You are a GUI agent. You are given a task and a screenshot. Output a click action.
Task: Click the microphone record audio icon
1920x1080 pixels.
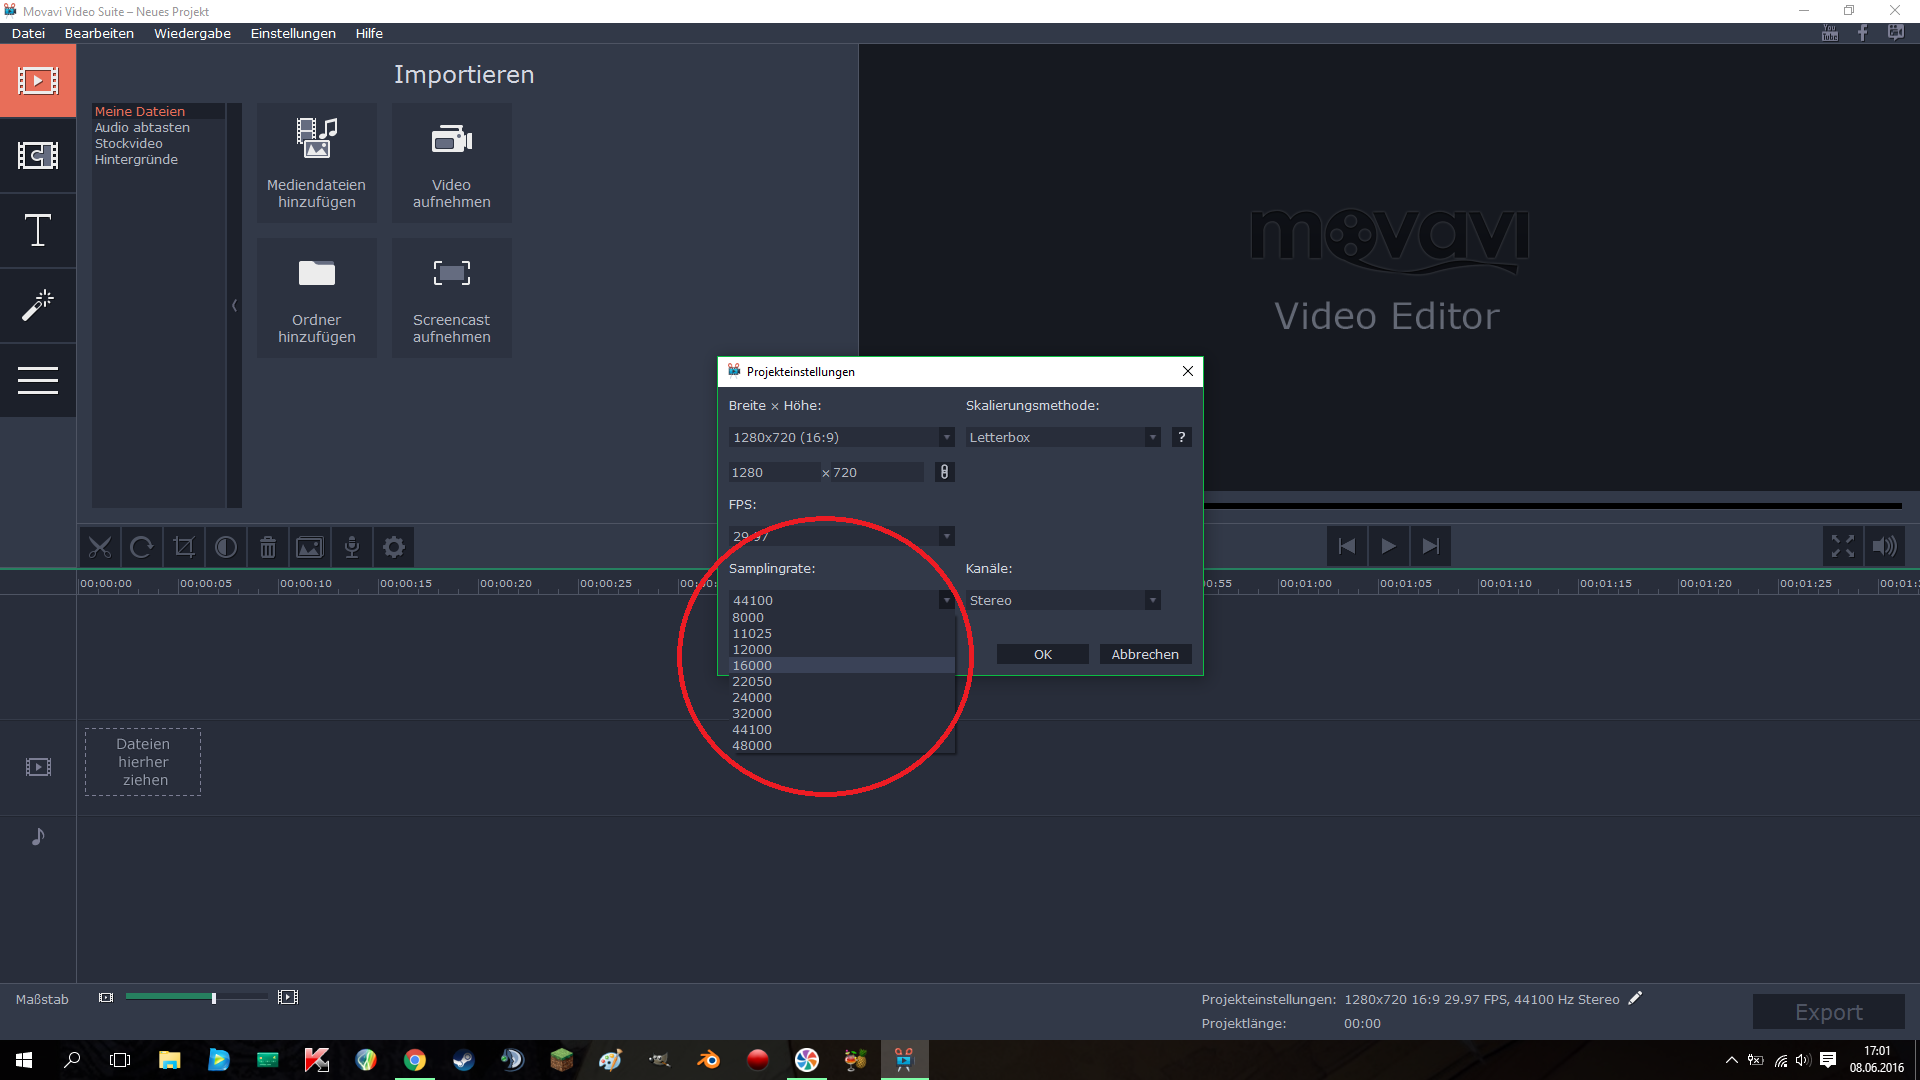[352, 547]
